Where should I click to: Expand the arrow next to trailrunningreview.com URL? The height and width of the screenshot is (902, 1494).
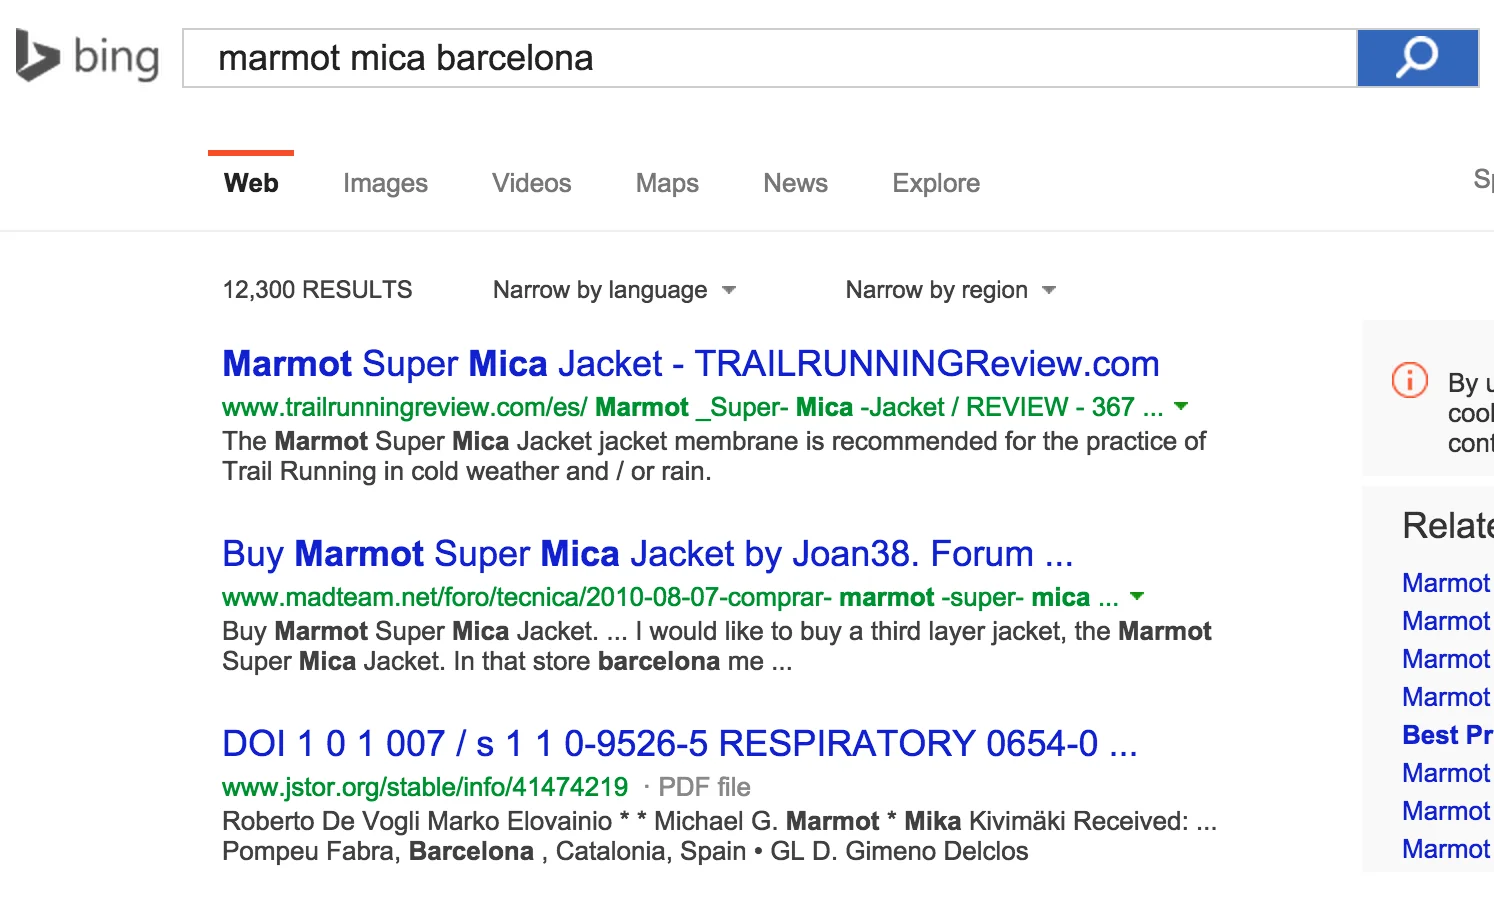coord(1180,407)
